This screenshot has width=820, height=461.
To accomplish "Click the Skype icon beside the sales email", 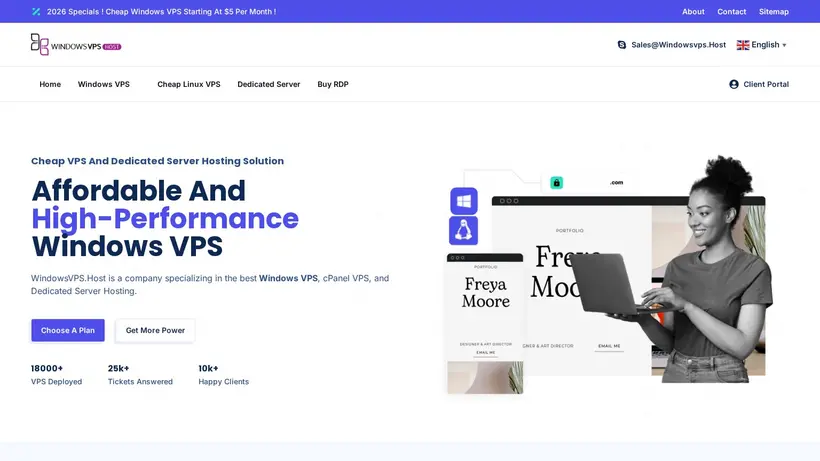I will point(621,45).
